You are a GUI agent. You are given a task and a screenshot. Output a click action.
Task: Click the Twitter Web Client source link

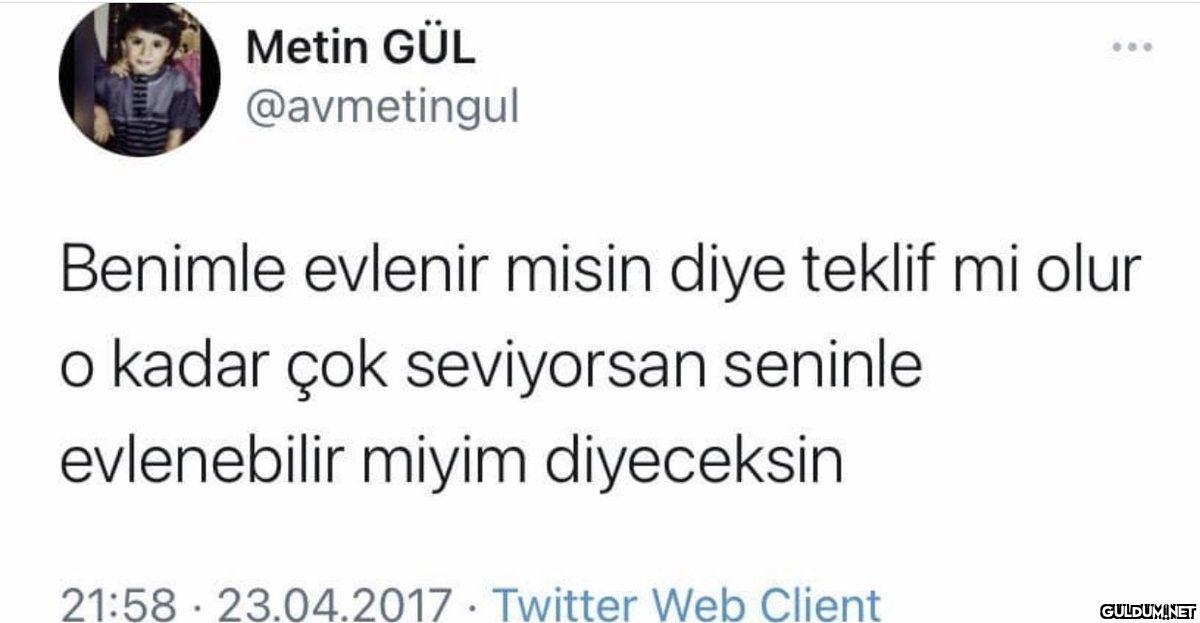click(x=689, y=606)
